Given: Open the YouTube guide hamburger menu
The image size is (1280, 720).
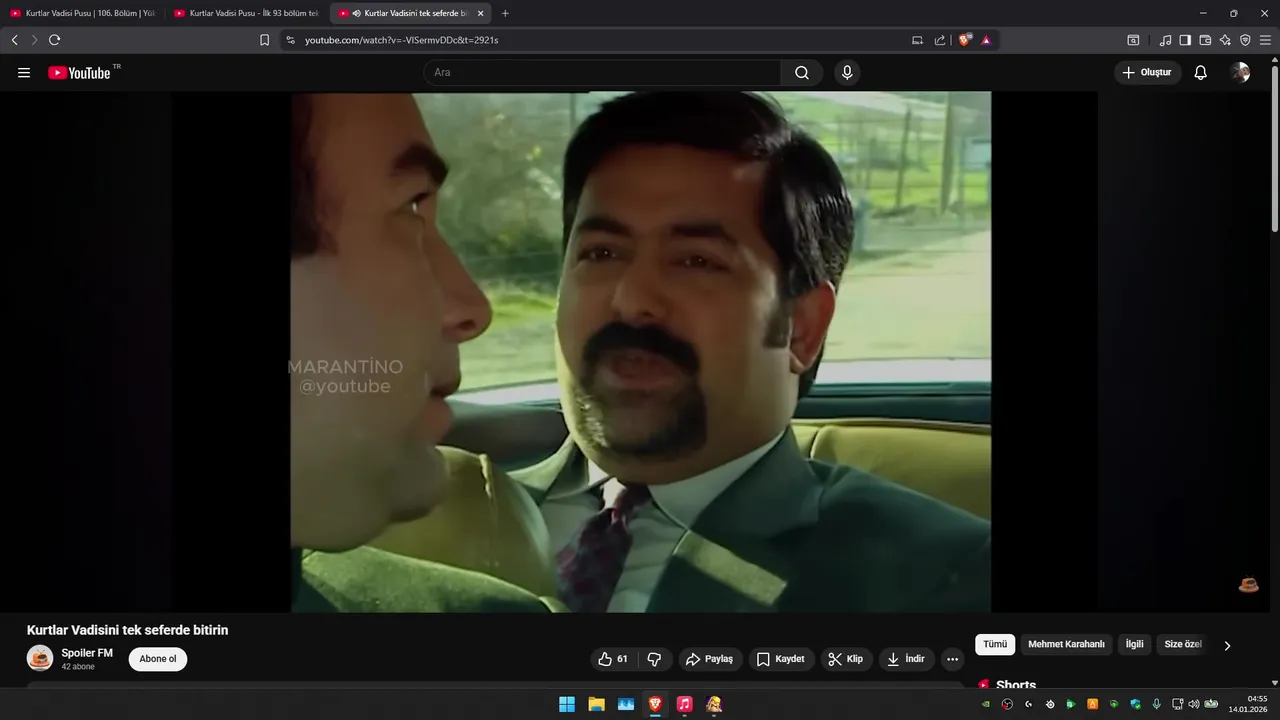Looking at the screenshot, I should click(x=24, y=73).
